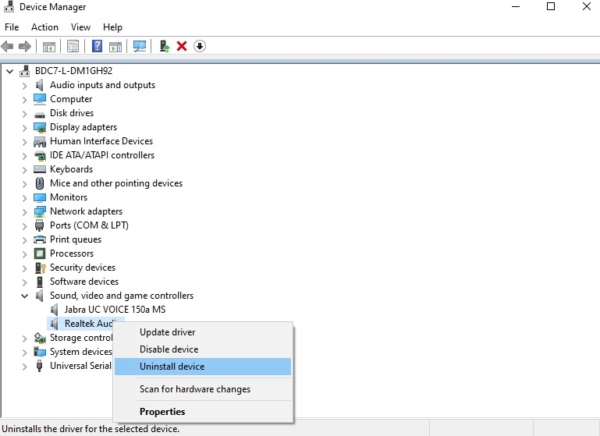Screen dimensions: 600x436
Task: Click the drive icon beside Disk drives
Action: click(x=39, y=114)
